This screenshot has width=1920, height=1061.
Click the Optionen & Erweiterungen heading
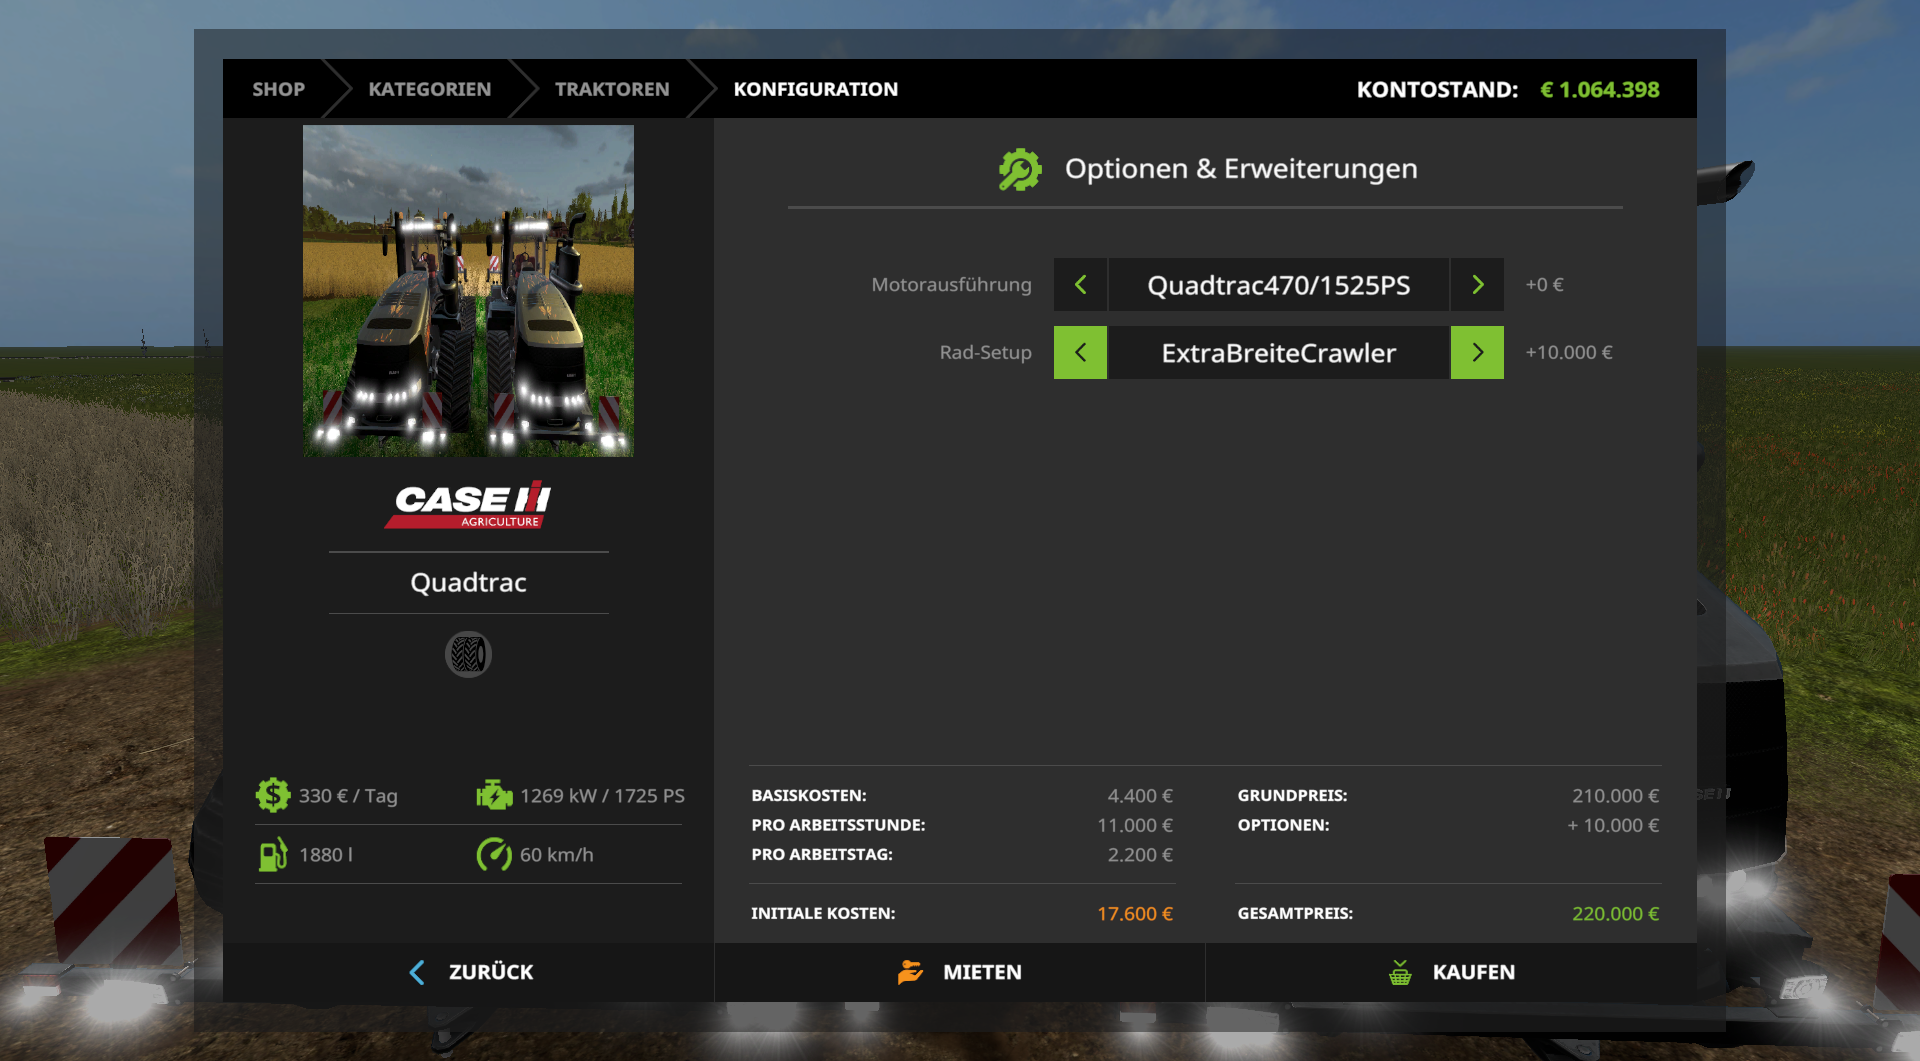(x=1241, y=169)
